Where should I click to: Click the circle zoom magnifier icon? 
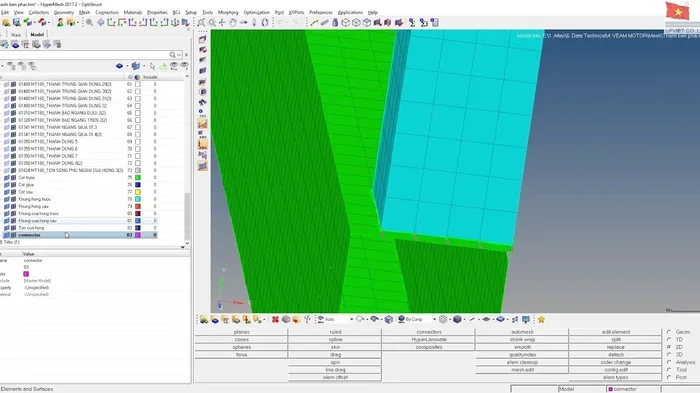tap(212, 22)
